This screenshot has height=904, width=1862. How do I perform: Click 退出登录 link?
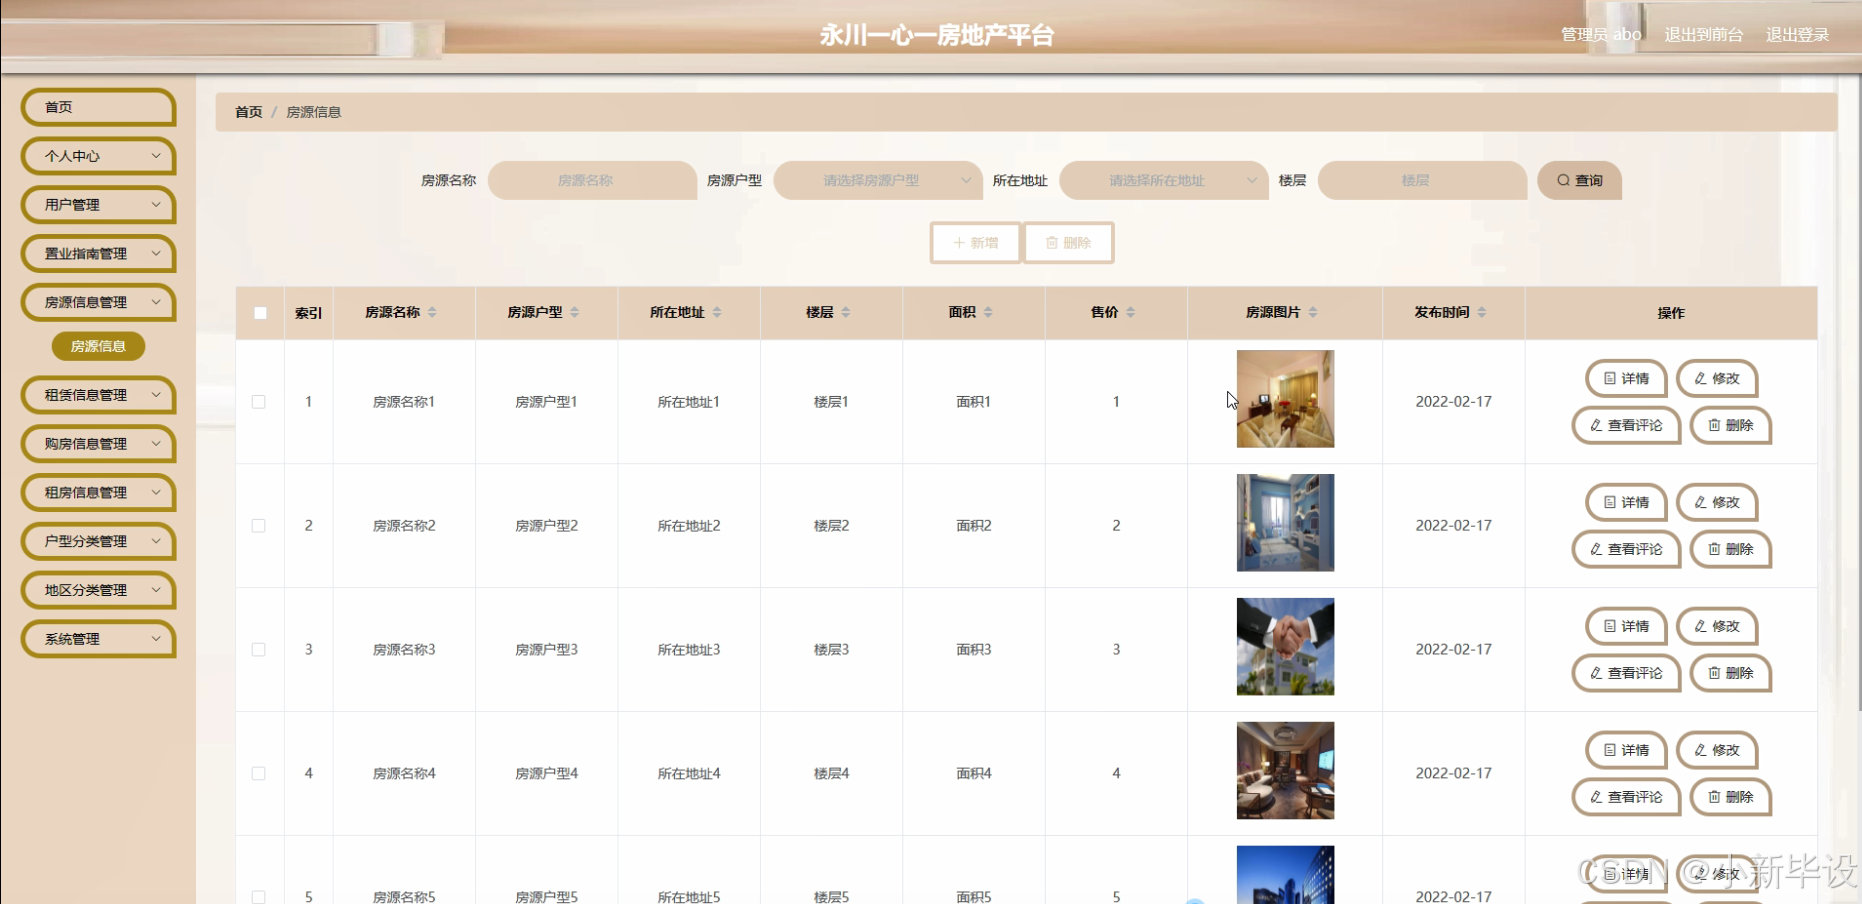1797,35
